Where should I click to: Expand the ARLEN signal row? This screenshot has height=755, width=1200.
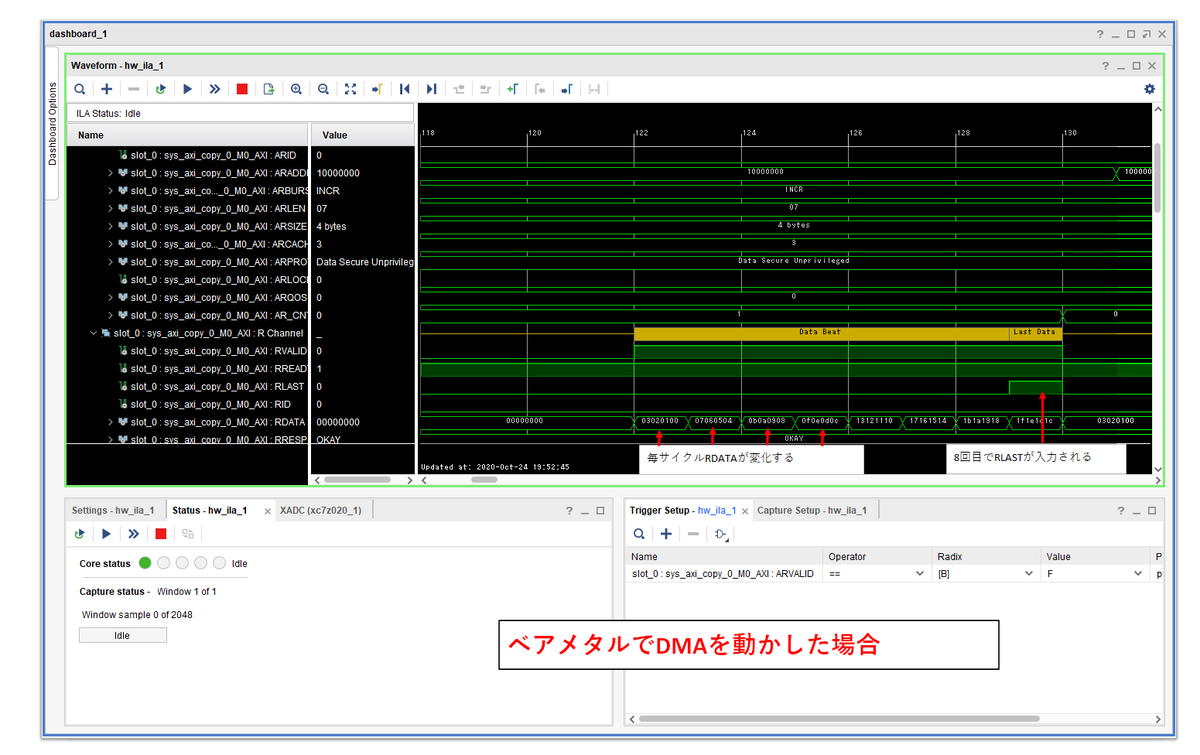pos(111,209)
